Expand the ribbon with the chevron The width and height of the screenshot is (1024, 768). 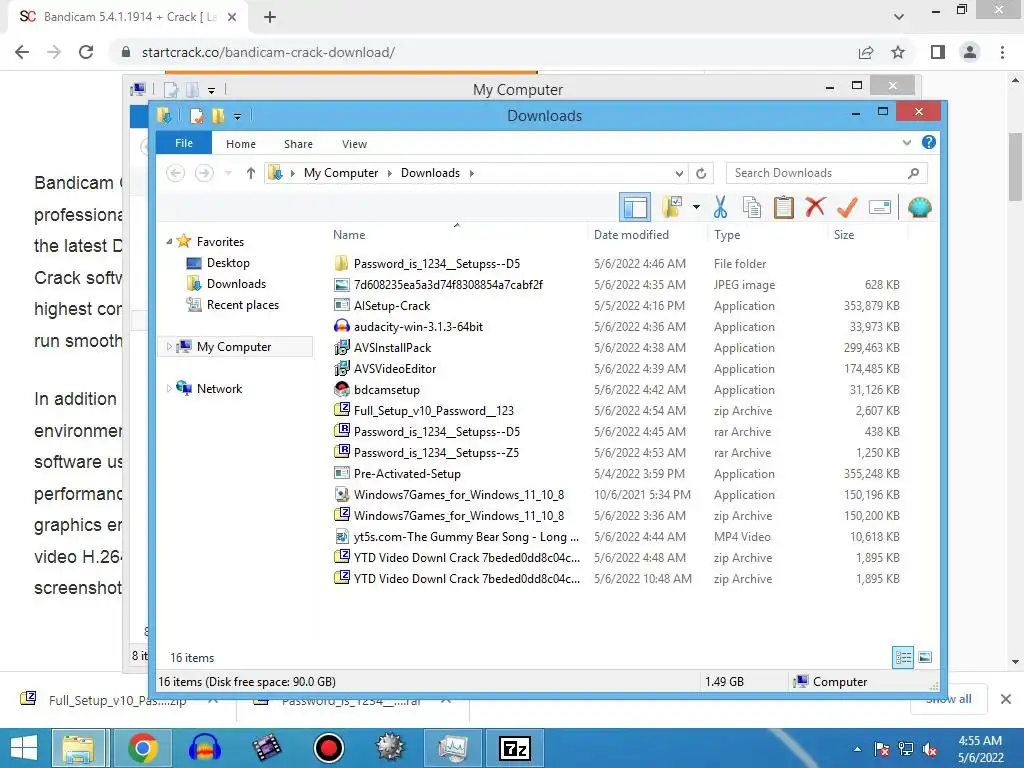(x=906, y=142)
